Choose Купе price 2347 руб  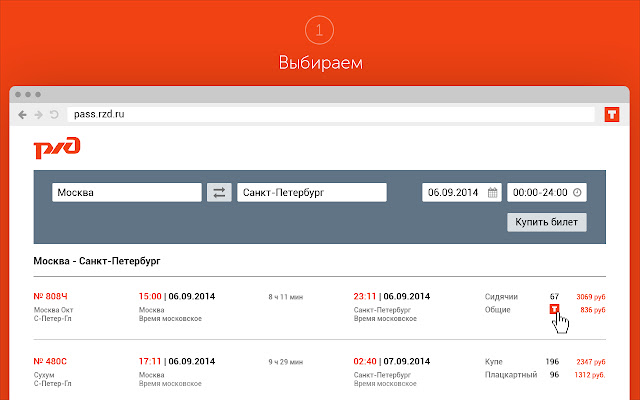point(591,362)
